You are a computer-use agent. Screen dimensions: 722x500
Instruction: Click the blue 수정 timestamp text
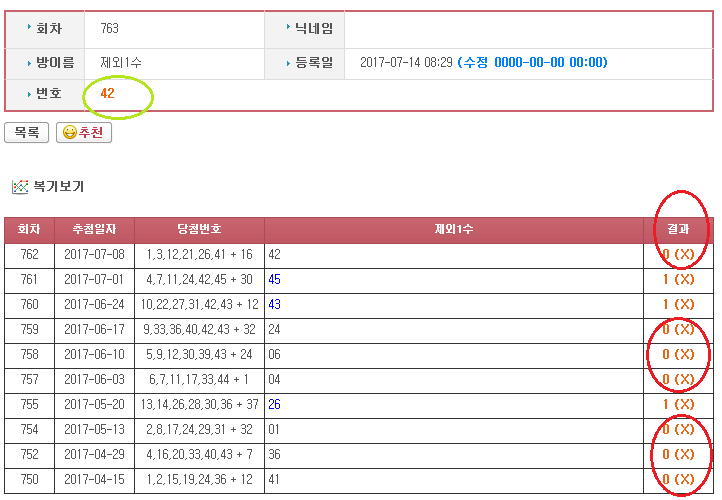(532, 63)
